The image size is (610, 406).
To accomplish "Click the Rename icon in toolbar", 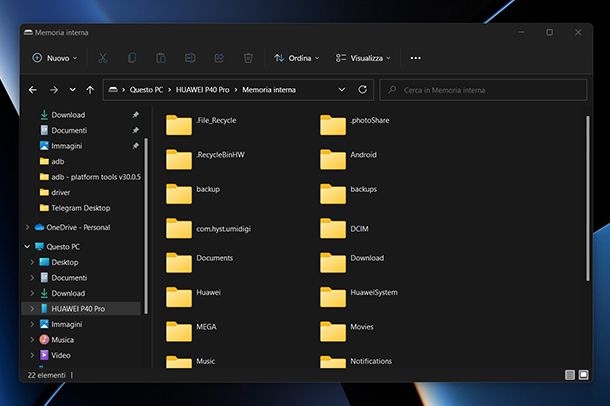I will 190,58.
